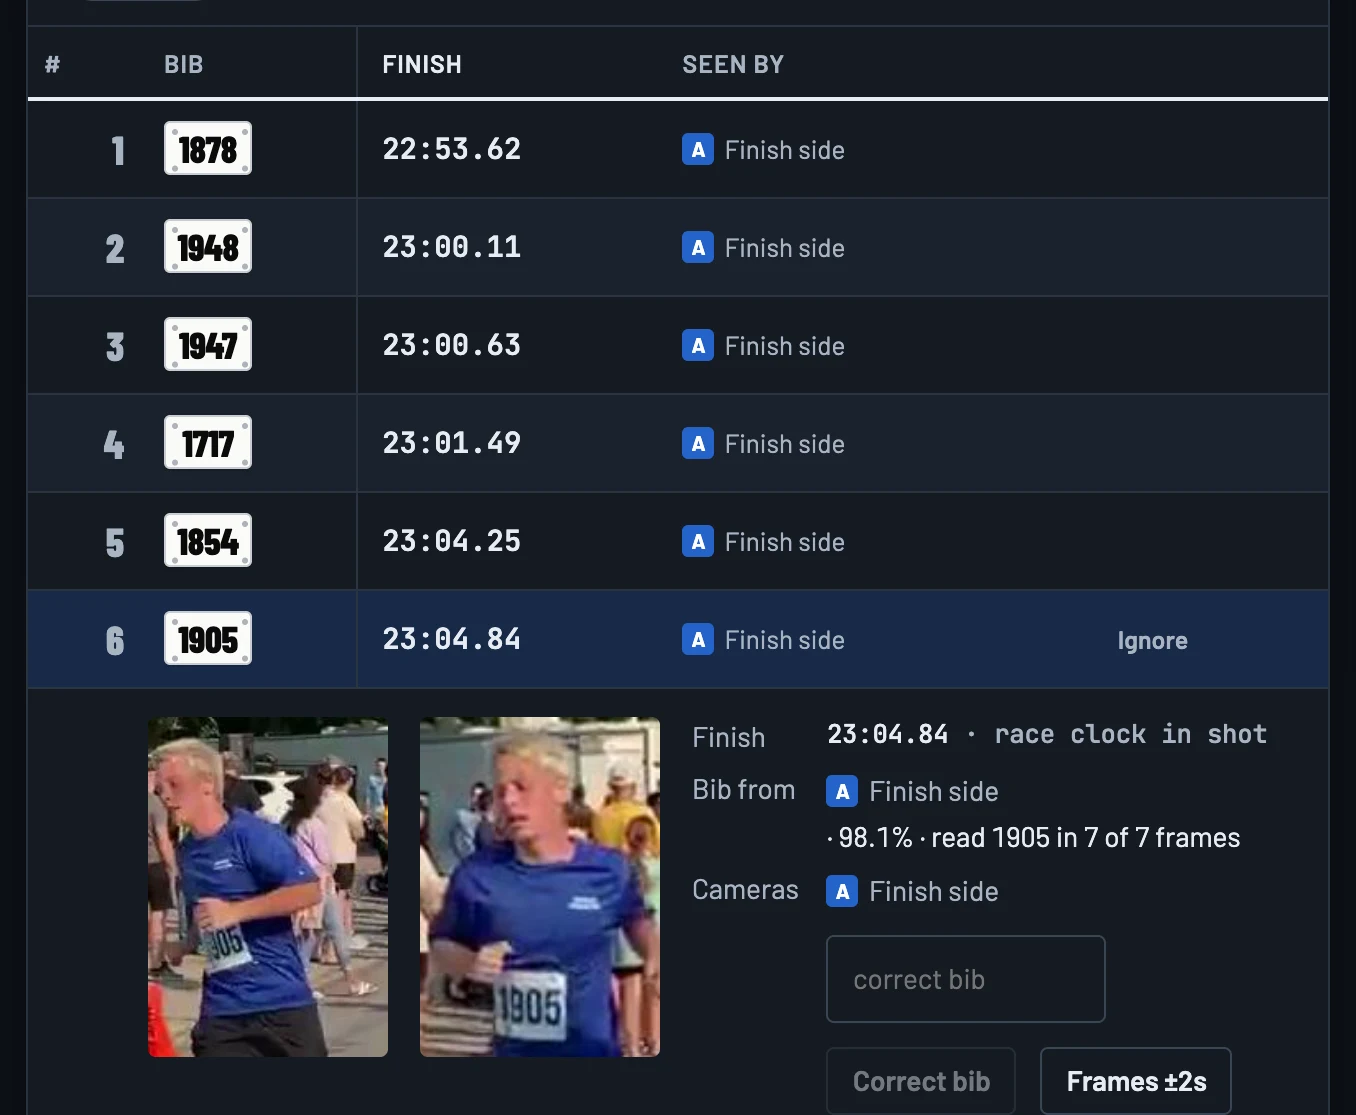Select the 1717 bib plate

[208, 442]
